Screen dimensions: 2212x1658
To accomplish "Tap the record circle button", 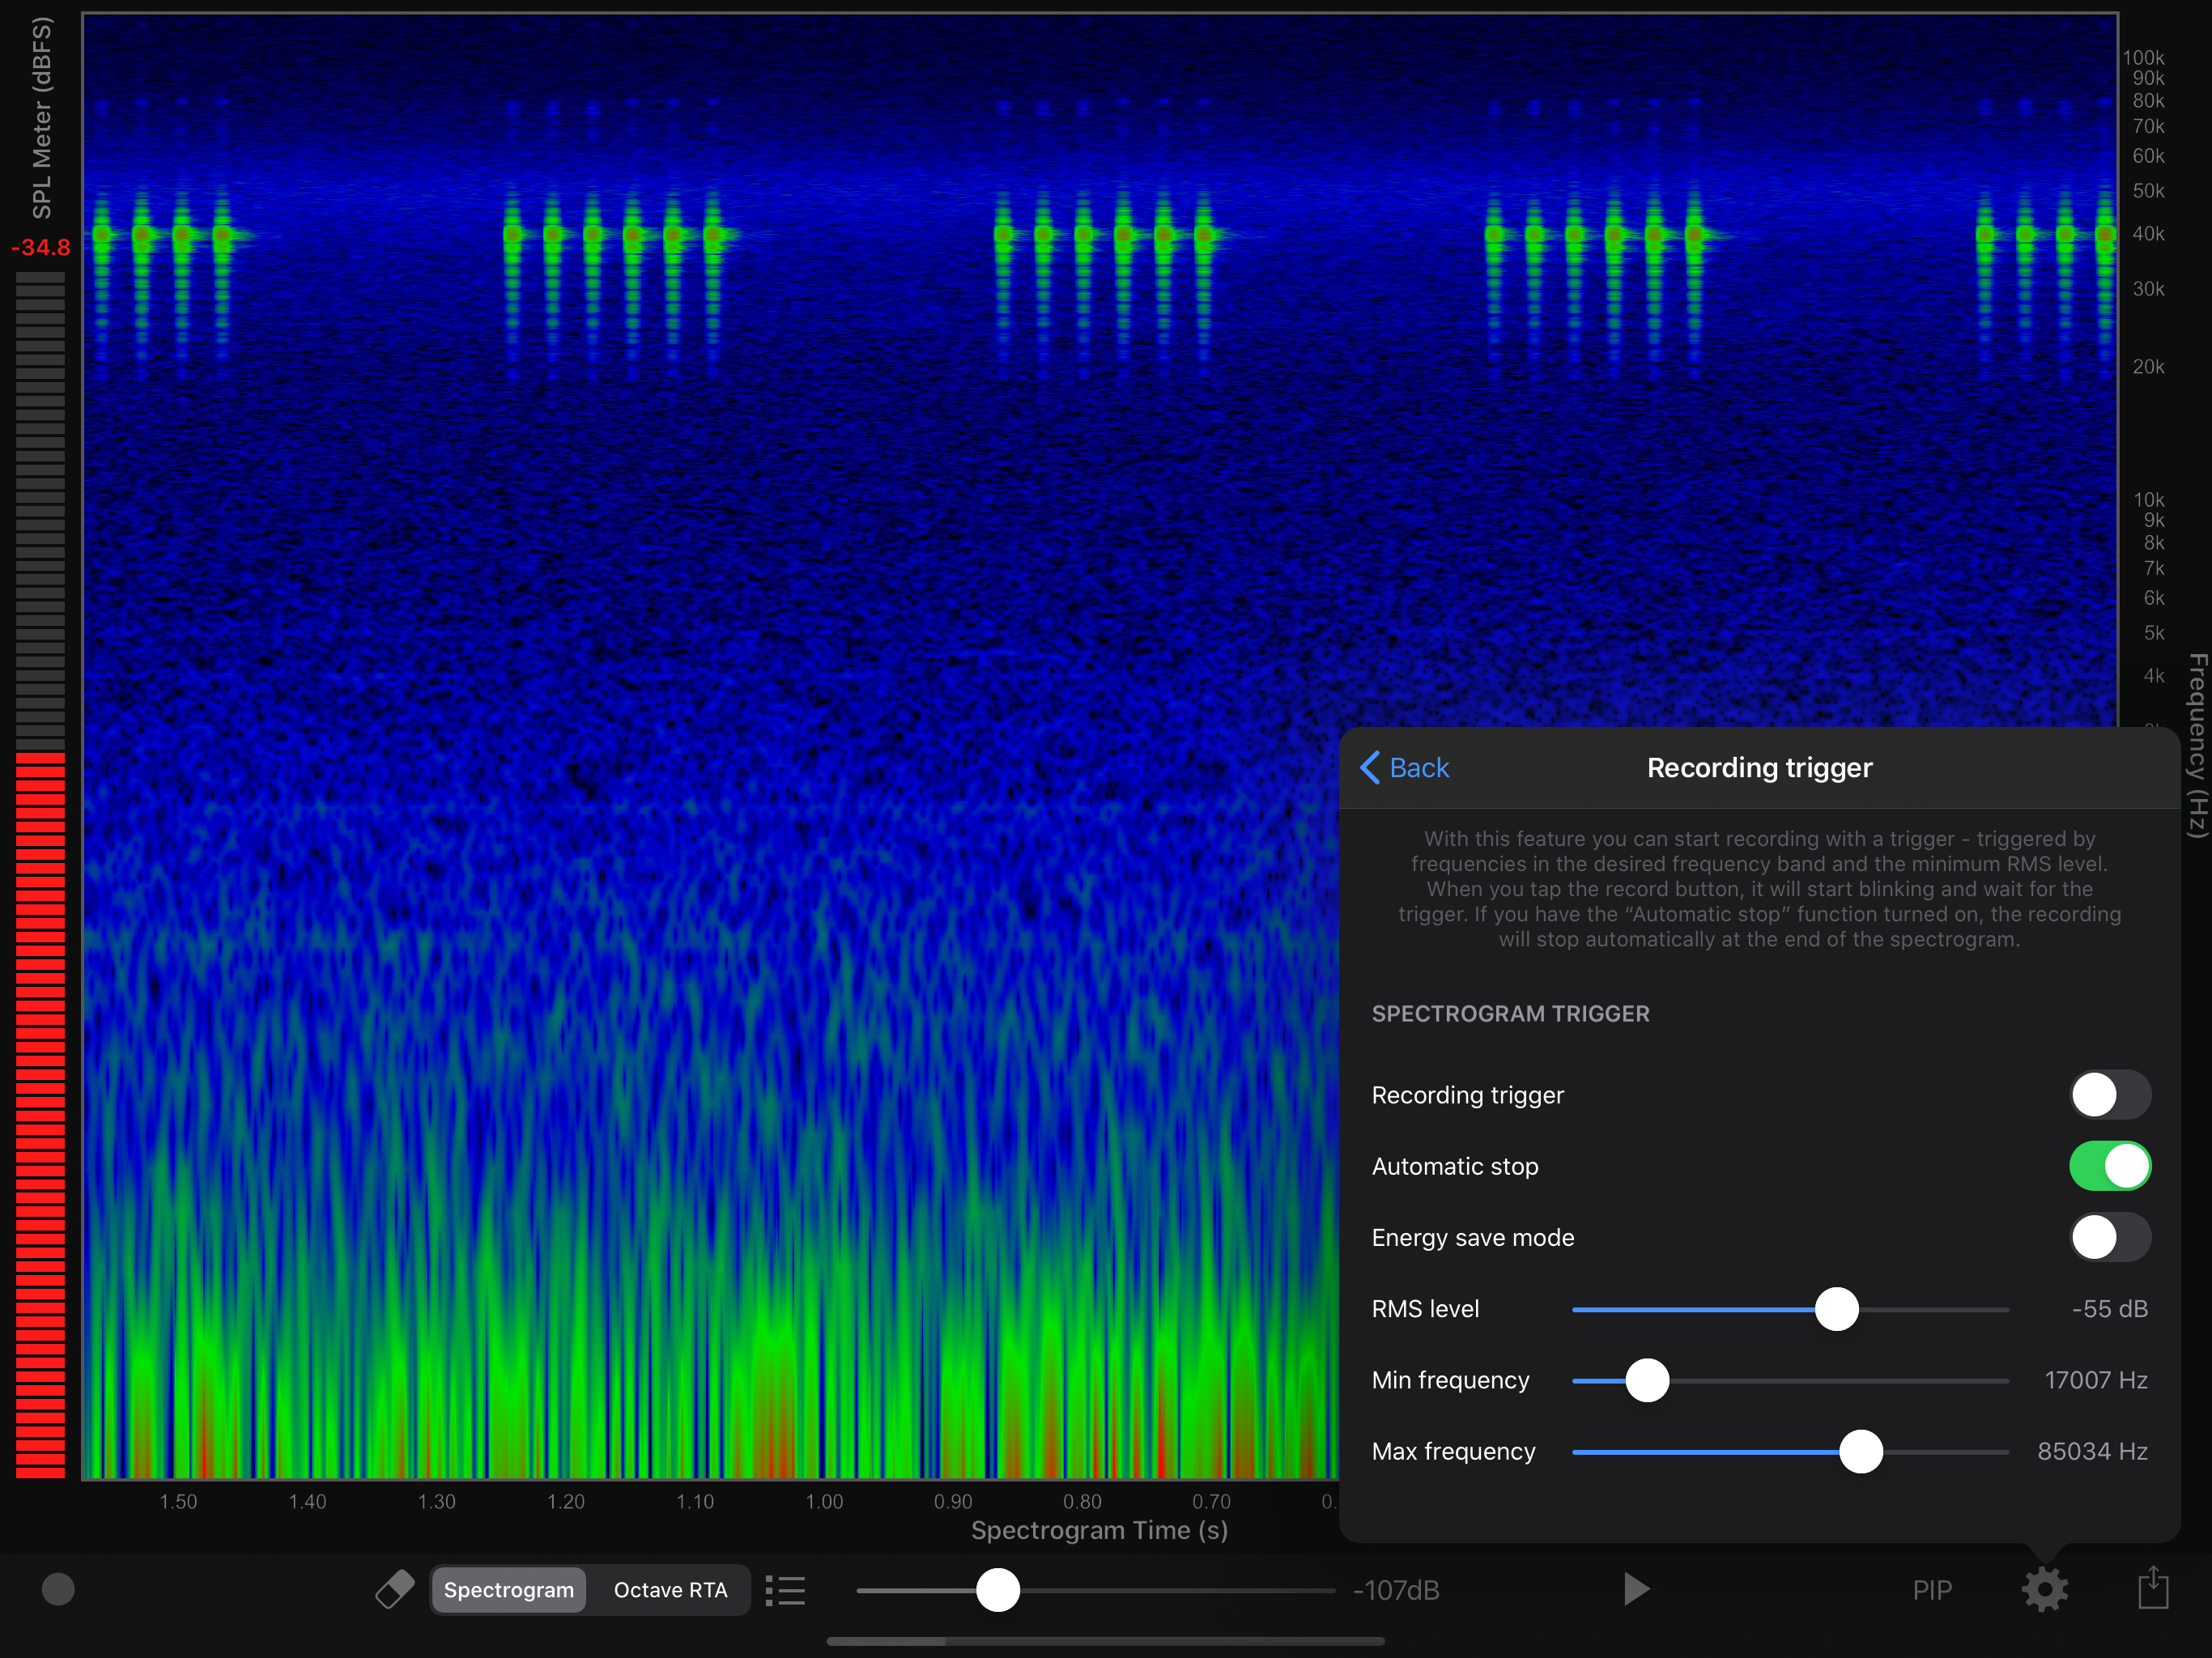I will (58, 1589).
